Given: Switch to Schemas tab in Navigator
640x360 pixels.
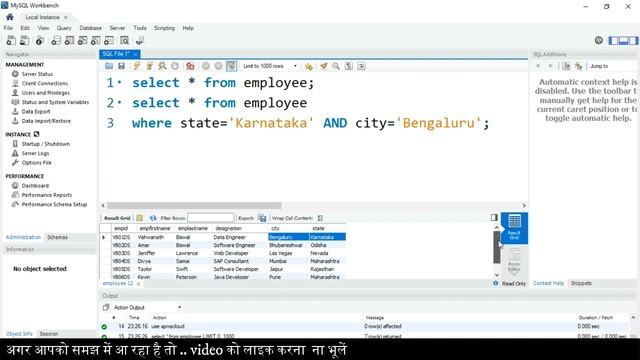Looking at the screenshot, I should click(x=57, y=237).
